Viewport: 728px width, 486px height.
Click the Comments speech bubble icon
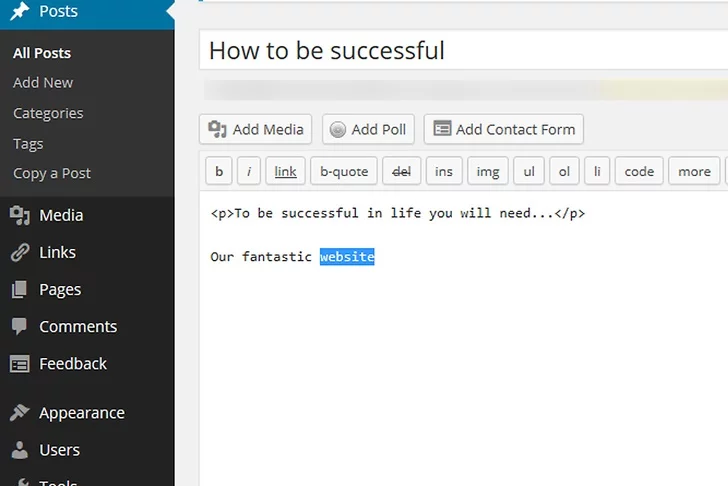pyautogui.click(x=18, y=326)
